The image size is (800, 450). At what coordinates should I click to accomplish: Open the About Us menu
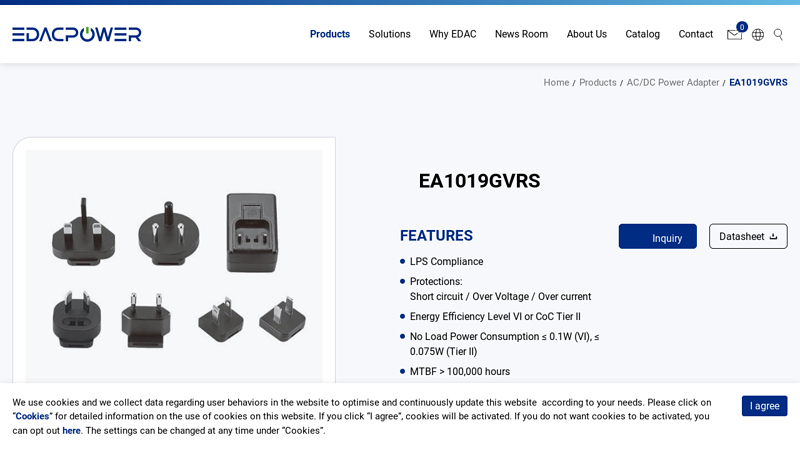pos(587,34)
